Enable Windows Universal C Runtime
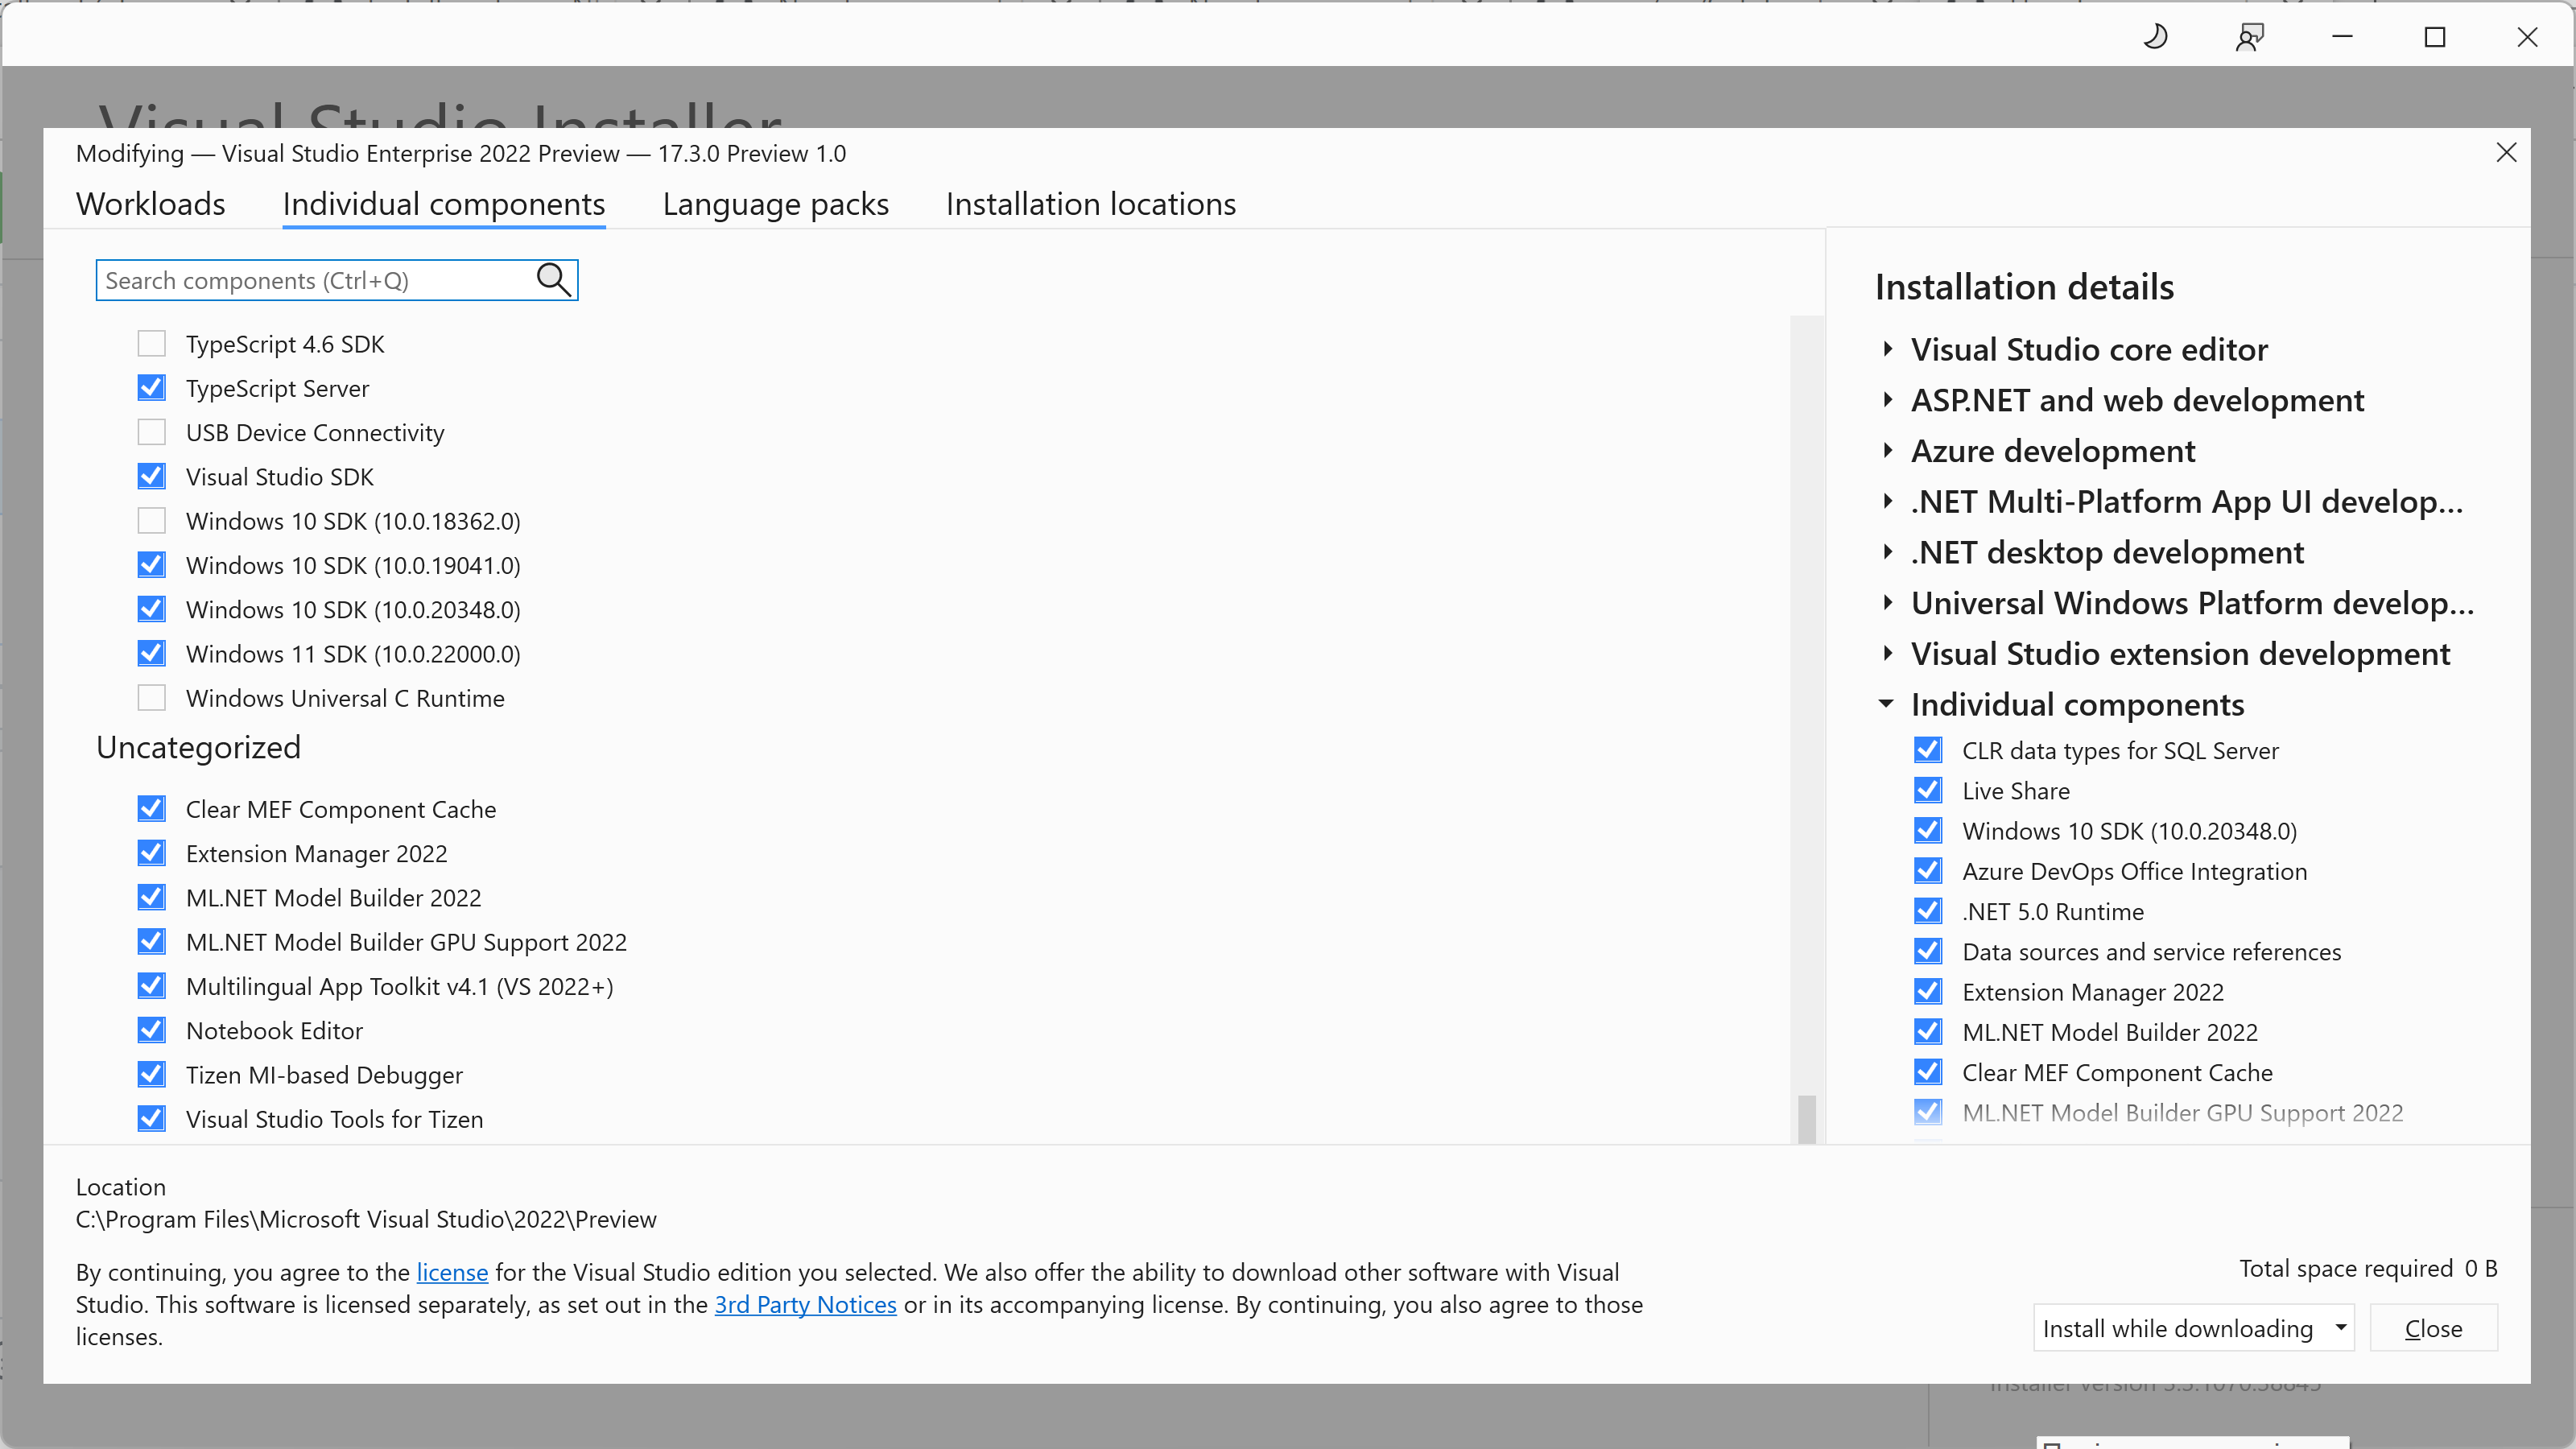 click(151, 697)
